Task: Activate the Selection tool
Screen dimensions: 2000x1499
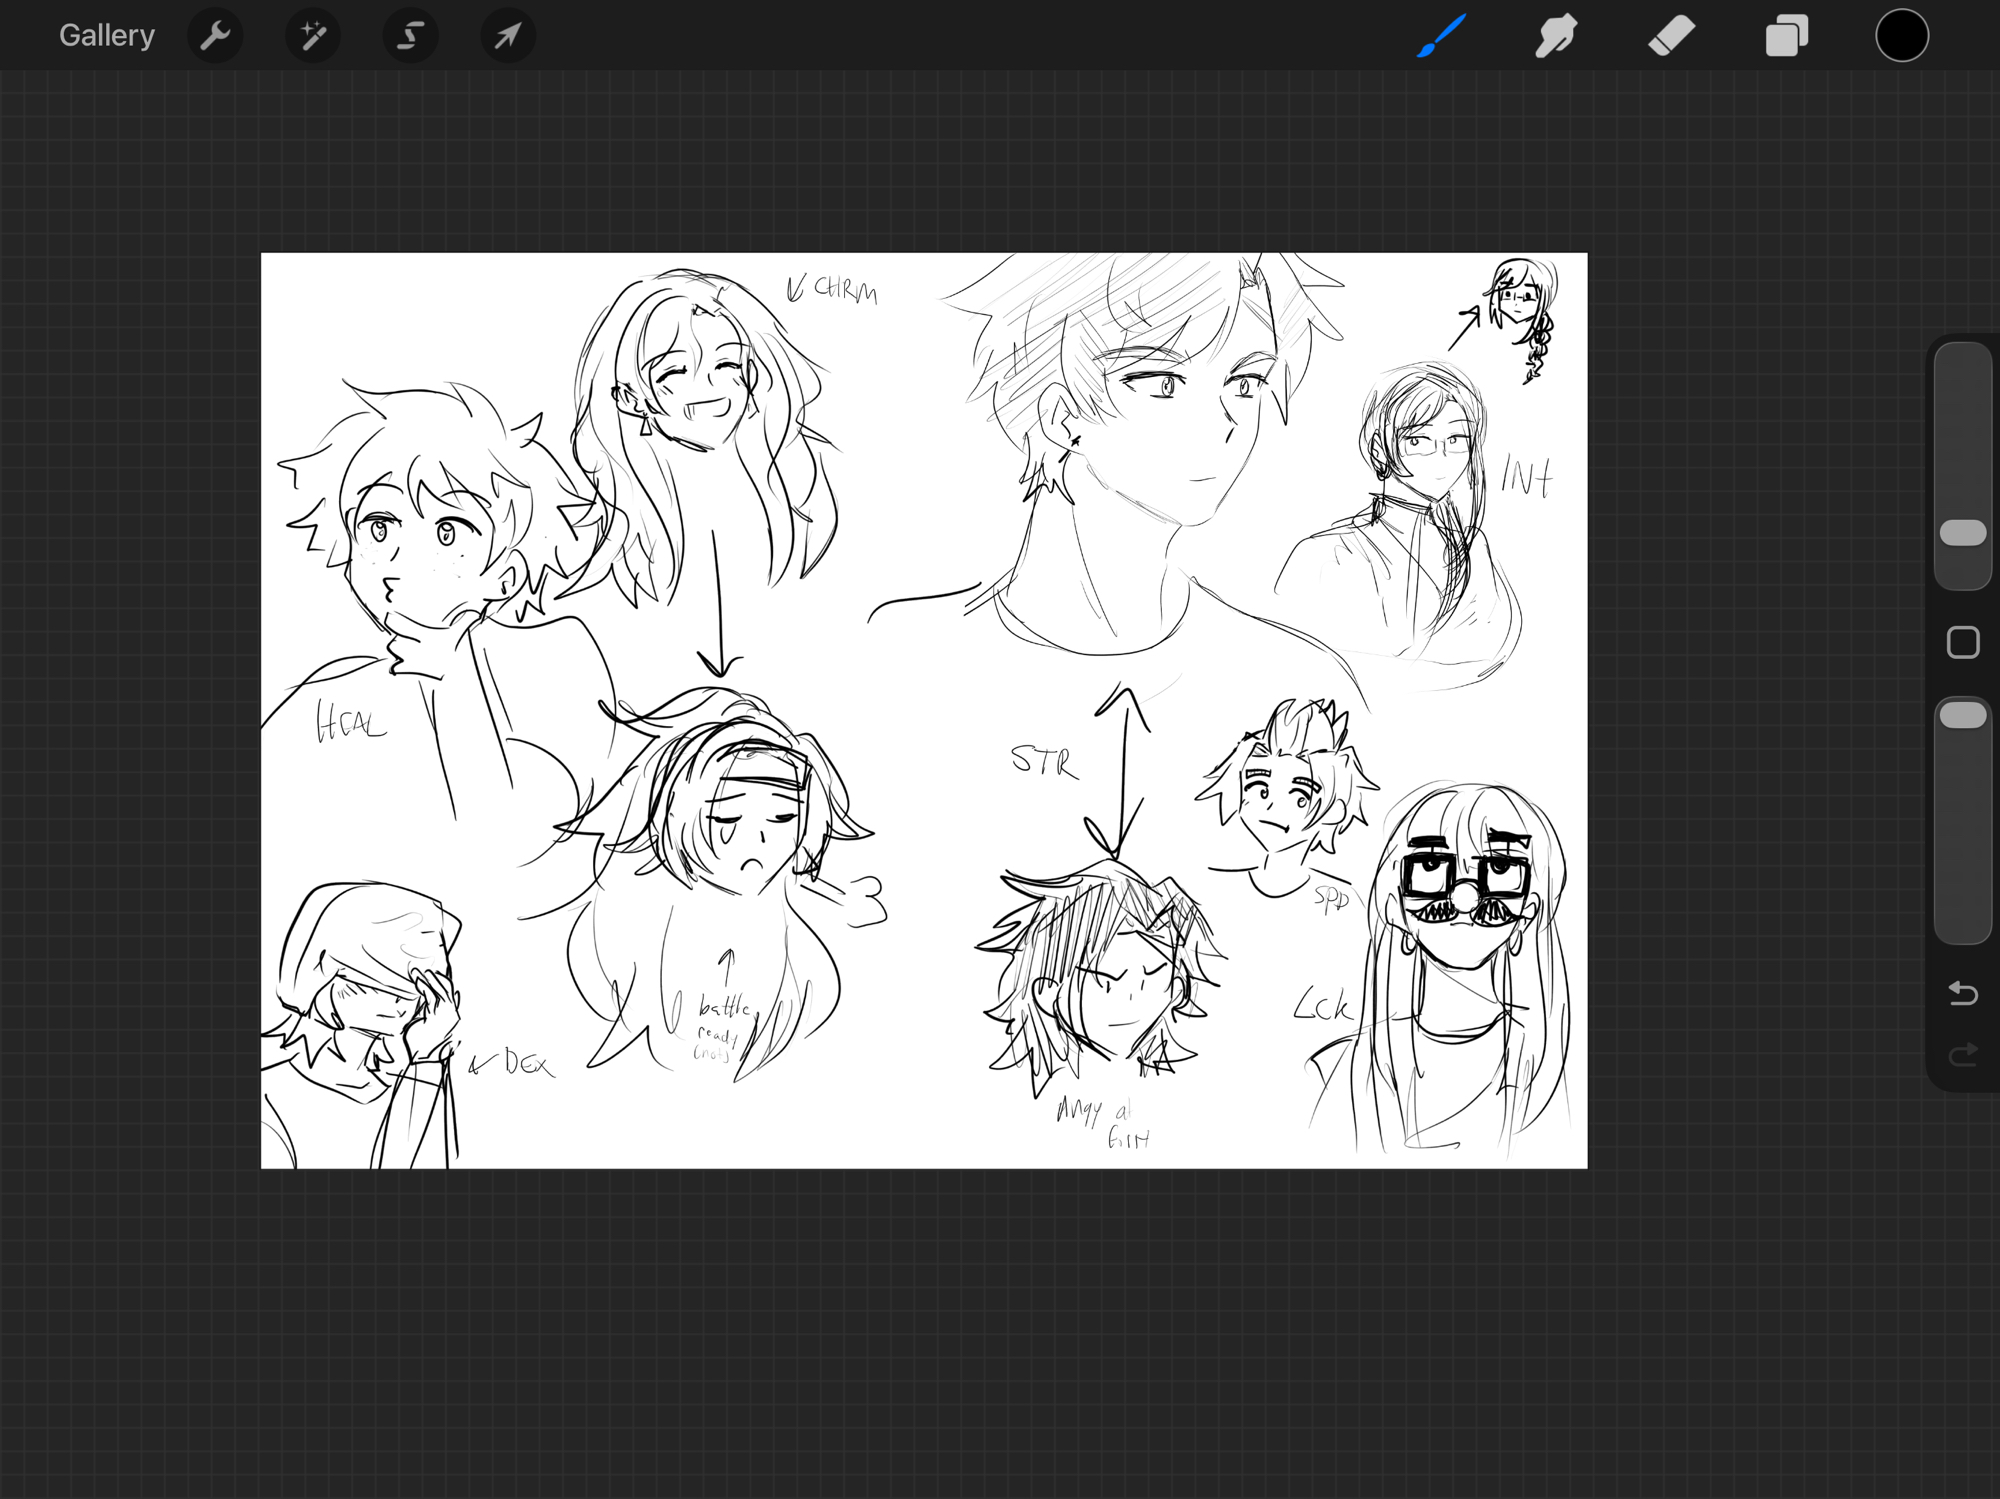Action: [x=410, y=36]
